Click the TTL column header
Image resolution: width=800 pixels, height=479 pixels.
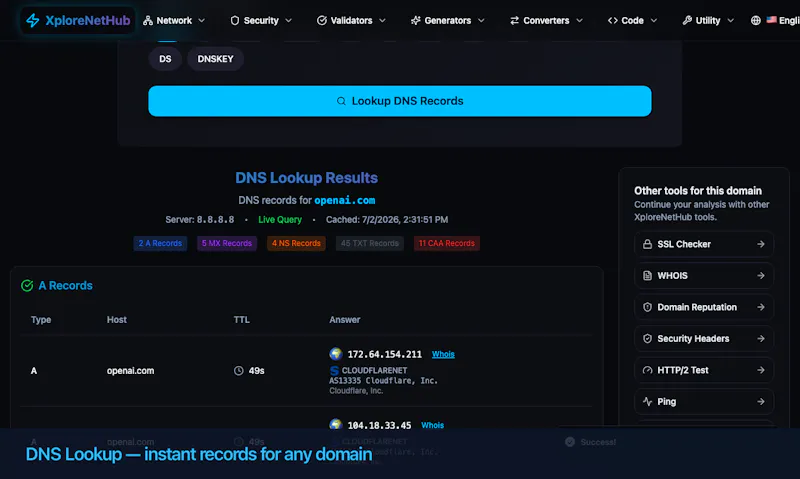pyautogui.click(x=242, y=320)
